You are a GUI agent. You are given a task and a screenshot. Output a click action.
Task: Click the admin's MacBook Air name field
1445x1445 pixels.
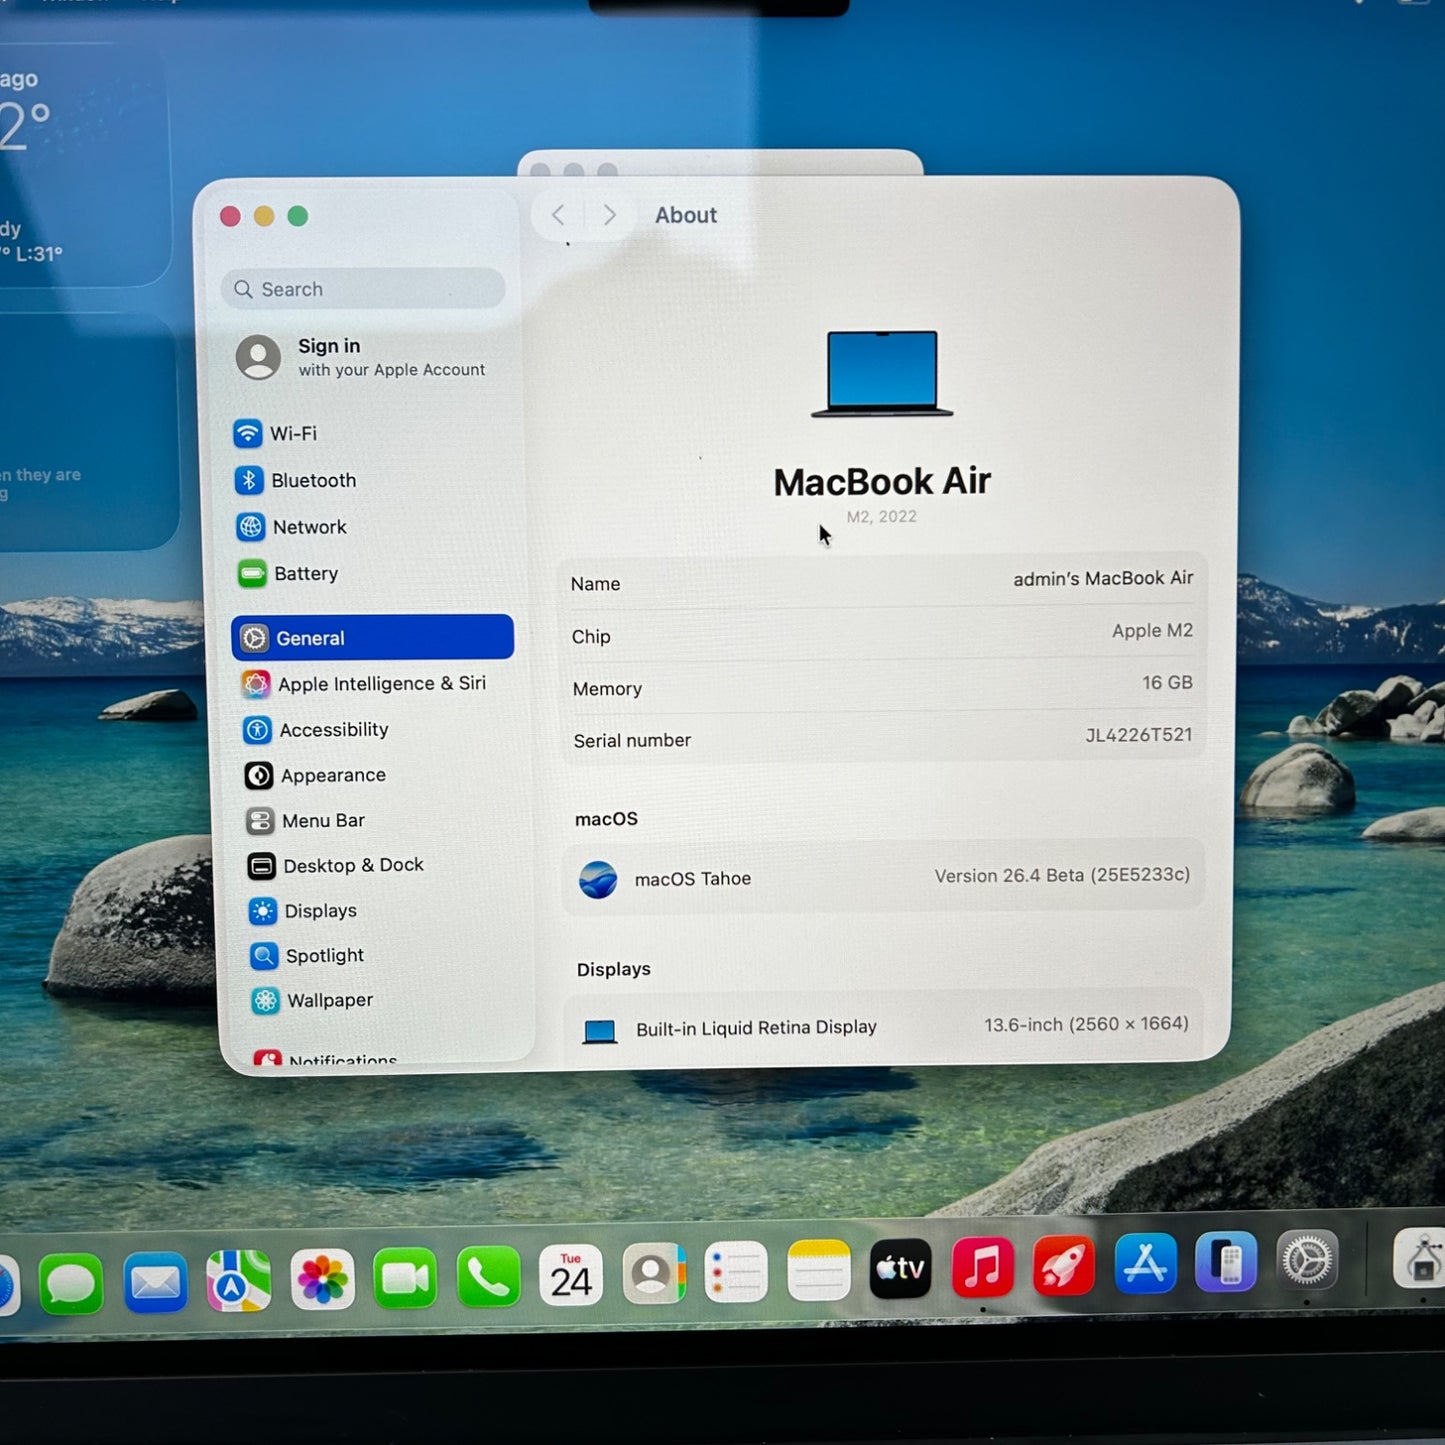coord(1102,579)
